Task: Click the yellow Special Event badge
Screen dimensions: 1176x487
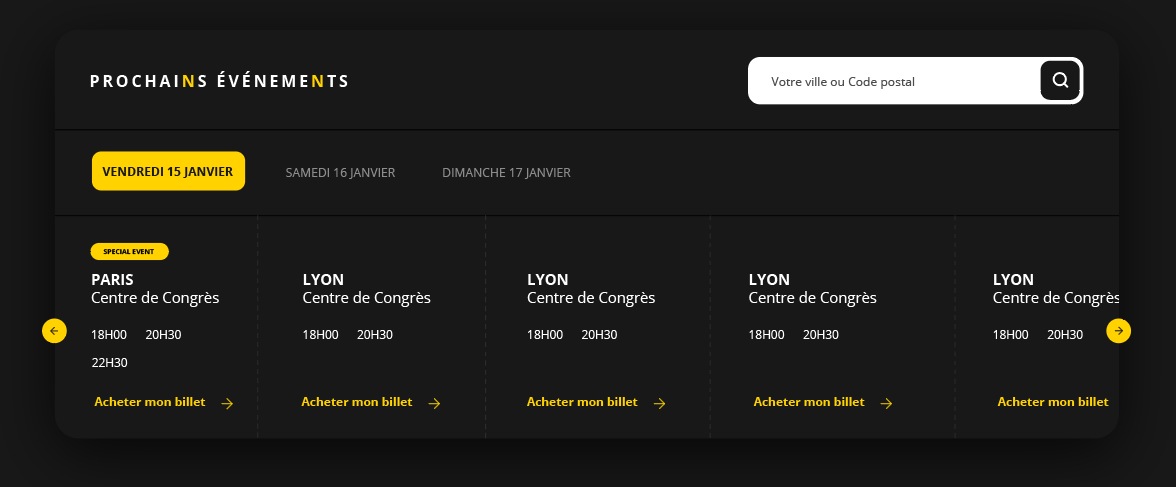Action: click(x=129, y=251)
